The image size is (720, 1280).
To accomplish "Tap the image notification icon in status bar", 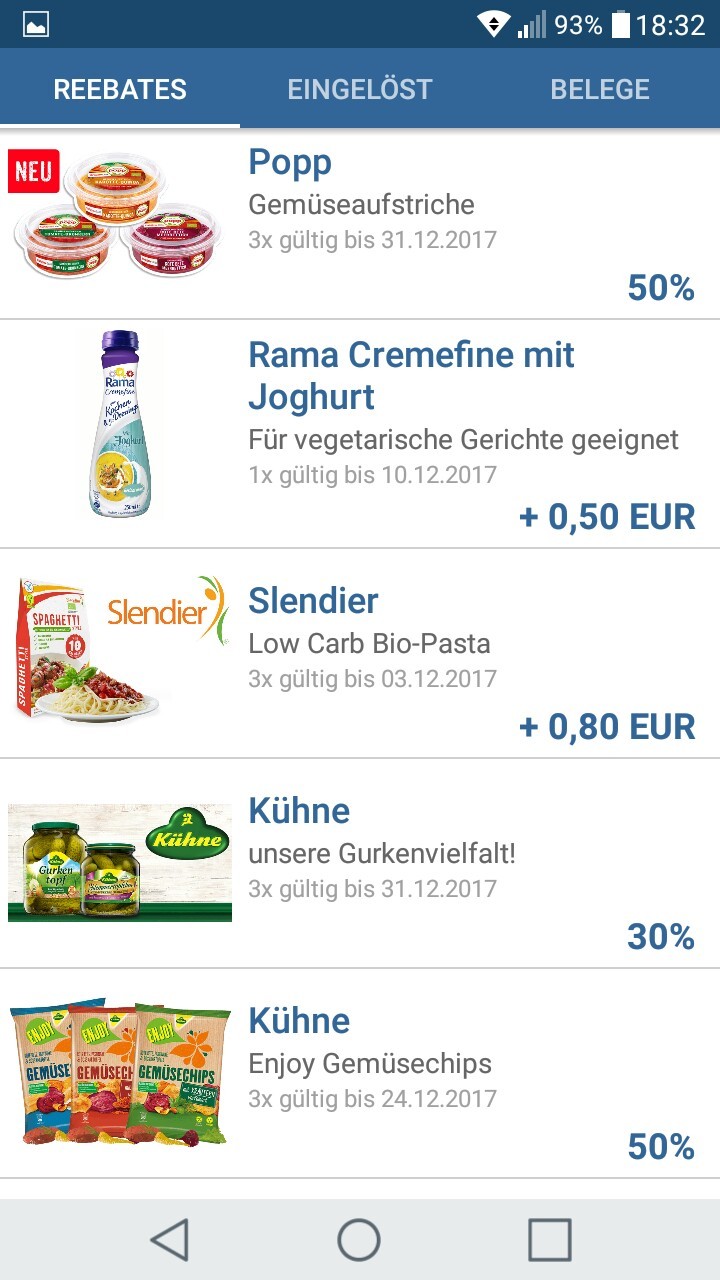I will point(36,25).
